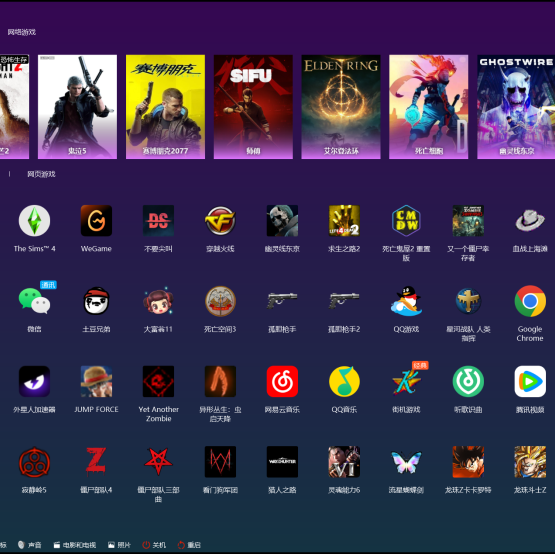The height and width of the screenshot is (554, 555).
Task: Open the SIFU 师傅 game cover
Action: click(x=253, y=107)
